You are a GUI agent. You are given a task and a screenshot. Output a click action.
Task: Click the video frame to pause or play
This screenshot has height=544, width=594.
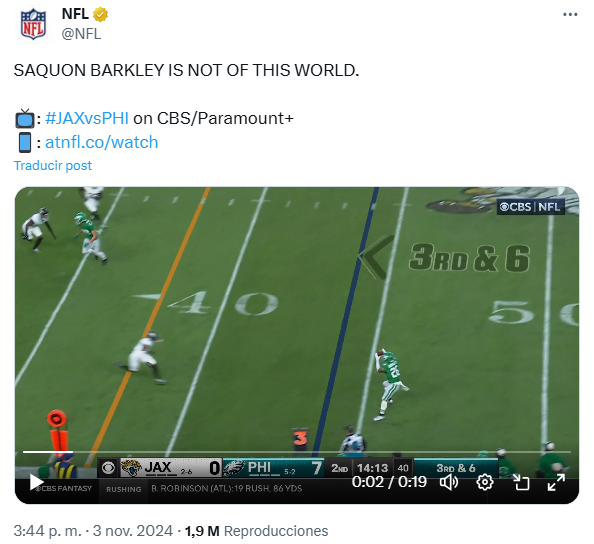tap(297, 322)
